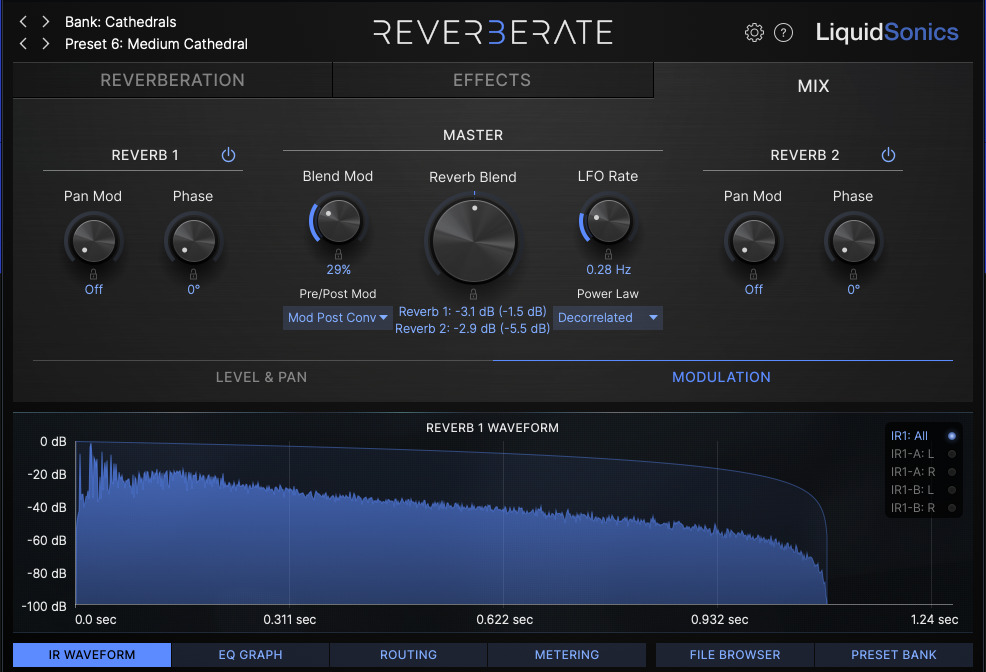Screen dimensions: 986x672
Task: Click the Reverb 2 Phase 0° value
Action: [x=853, y=290]
